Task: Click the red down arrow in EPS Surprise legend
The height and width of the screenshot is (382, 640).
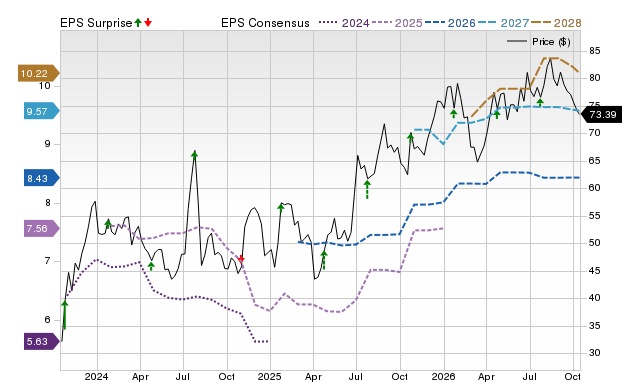Action: point(148,23)
